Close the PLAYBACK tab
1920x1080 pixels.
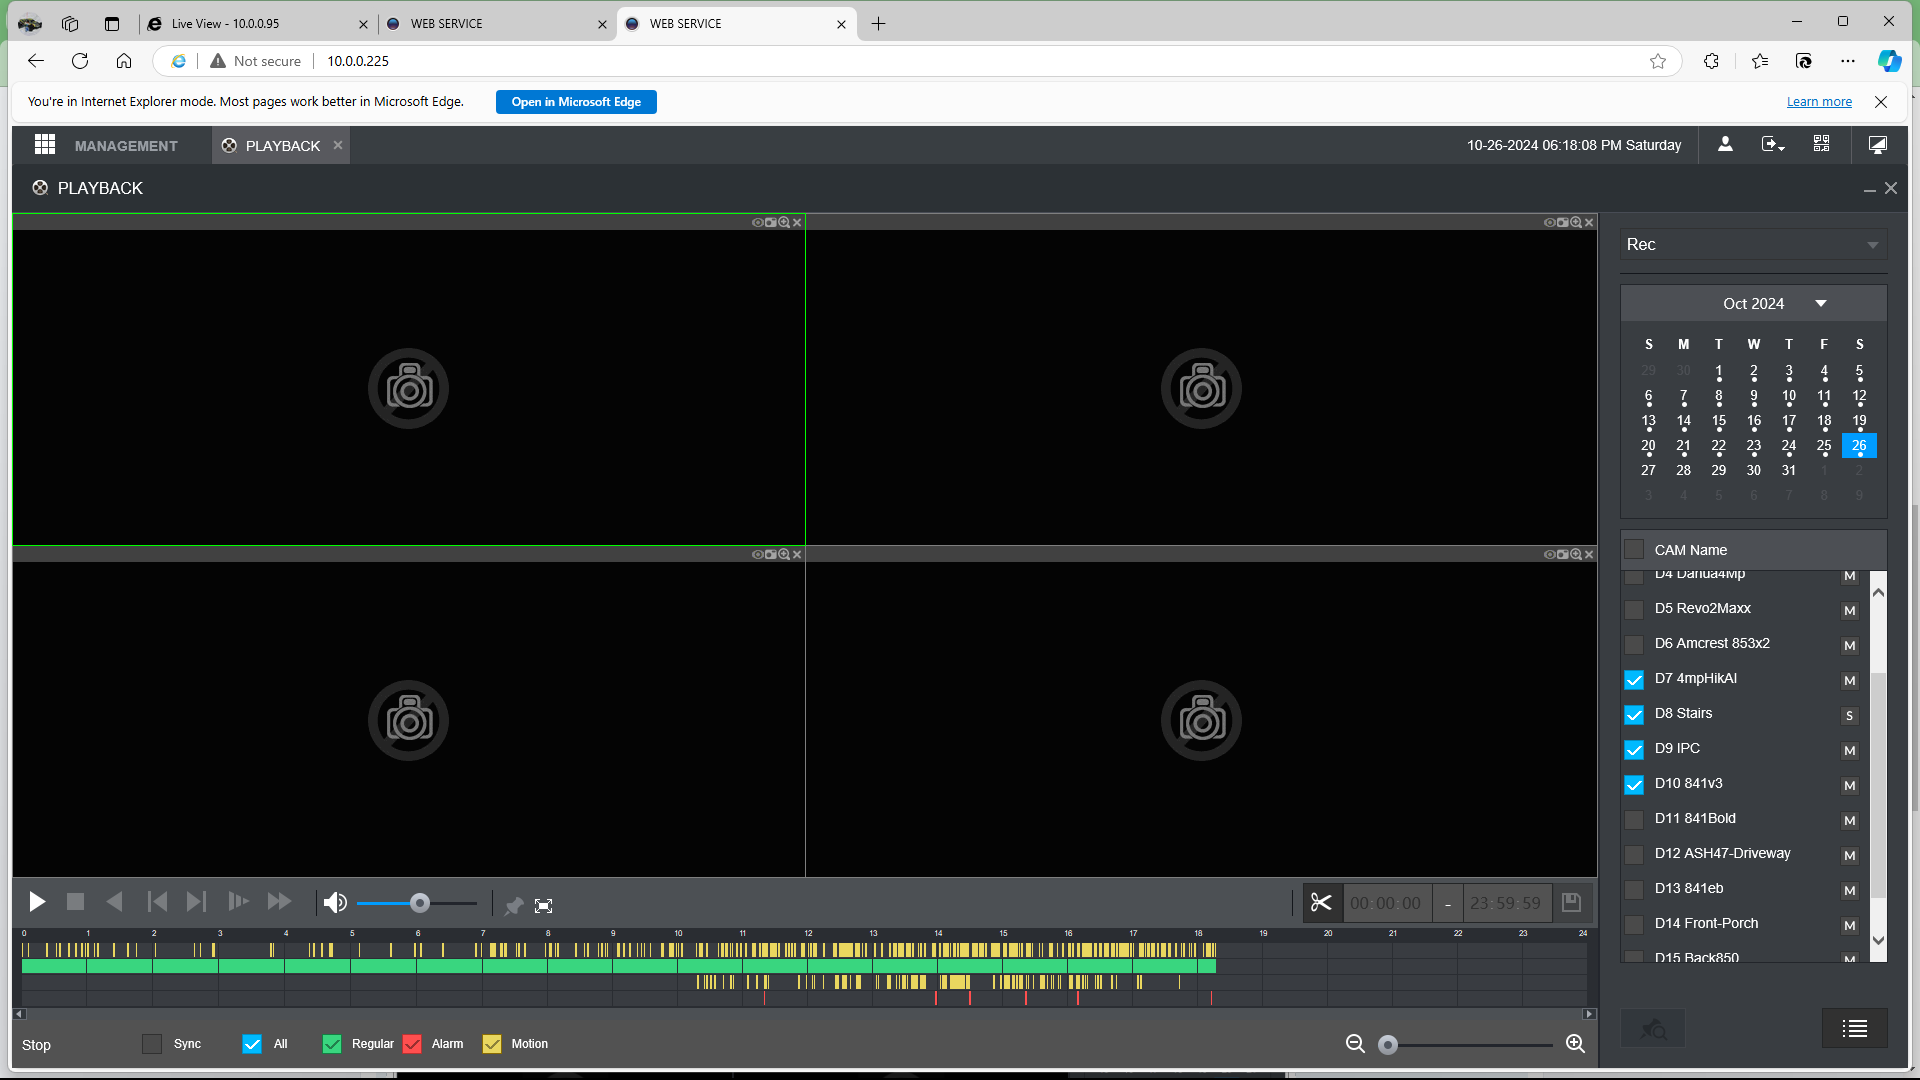click(x=338, y=145)
